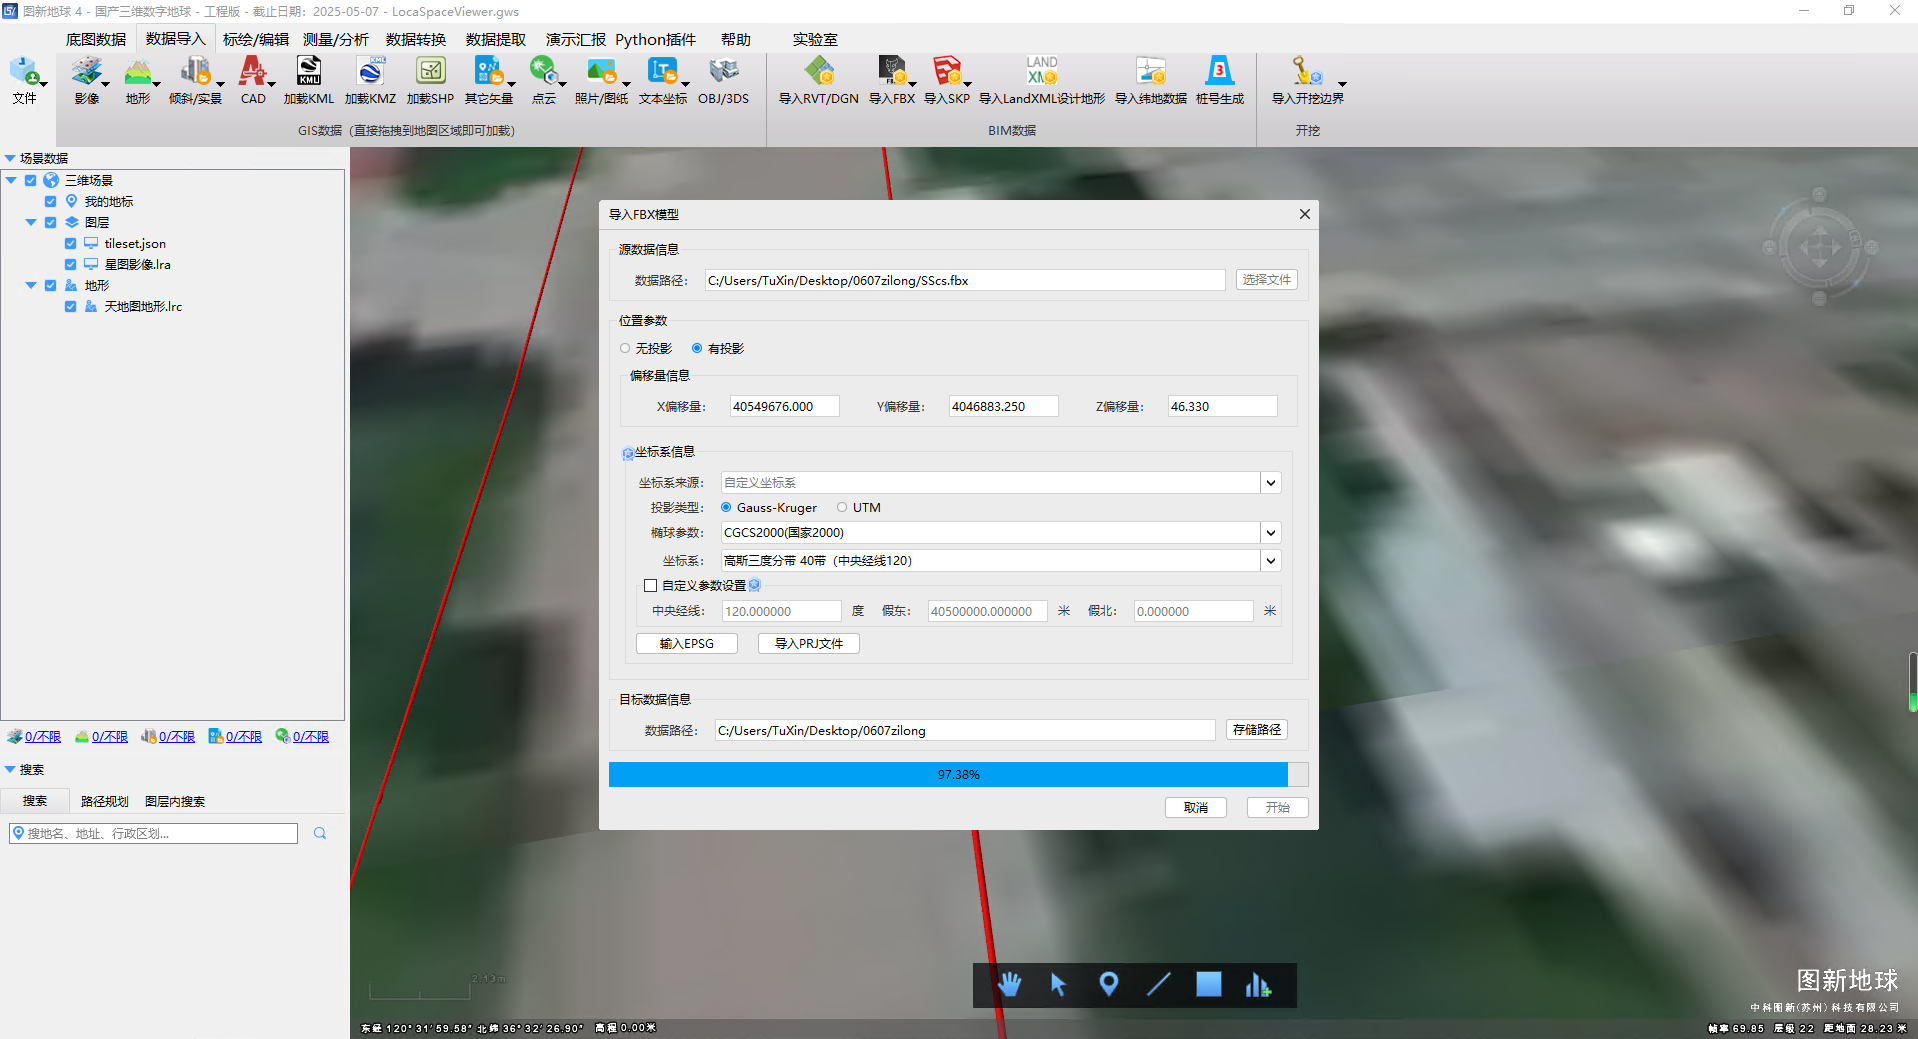Collapse the 地形 tree node

pos(30,285)
